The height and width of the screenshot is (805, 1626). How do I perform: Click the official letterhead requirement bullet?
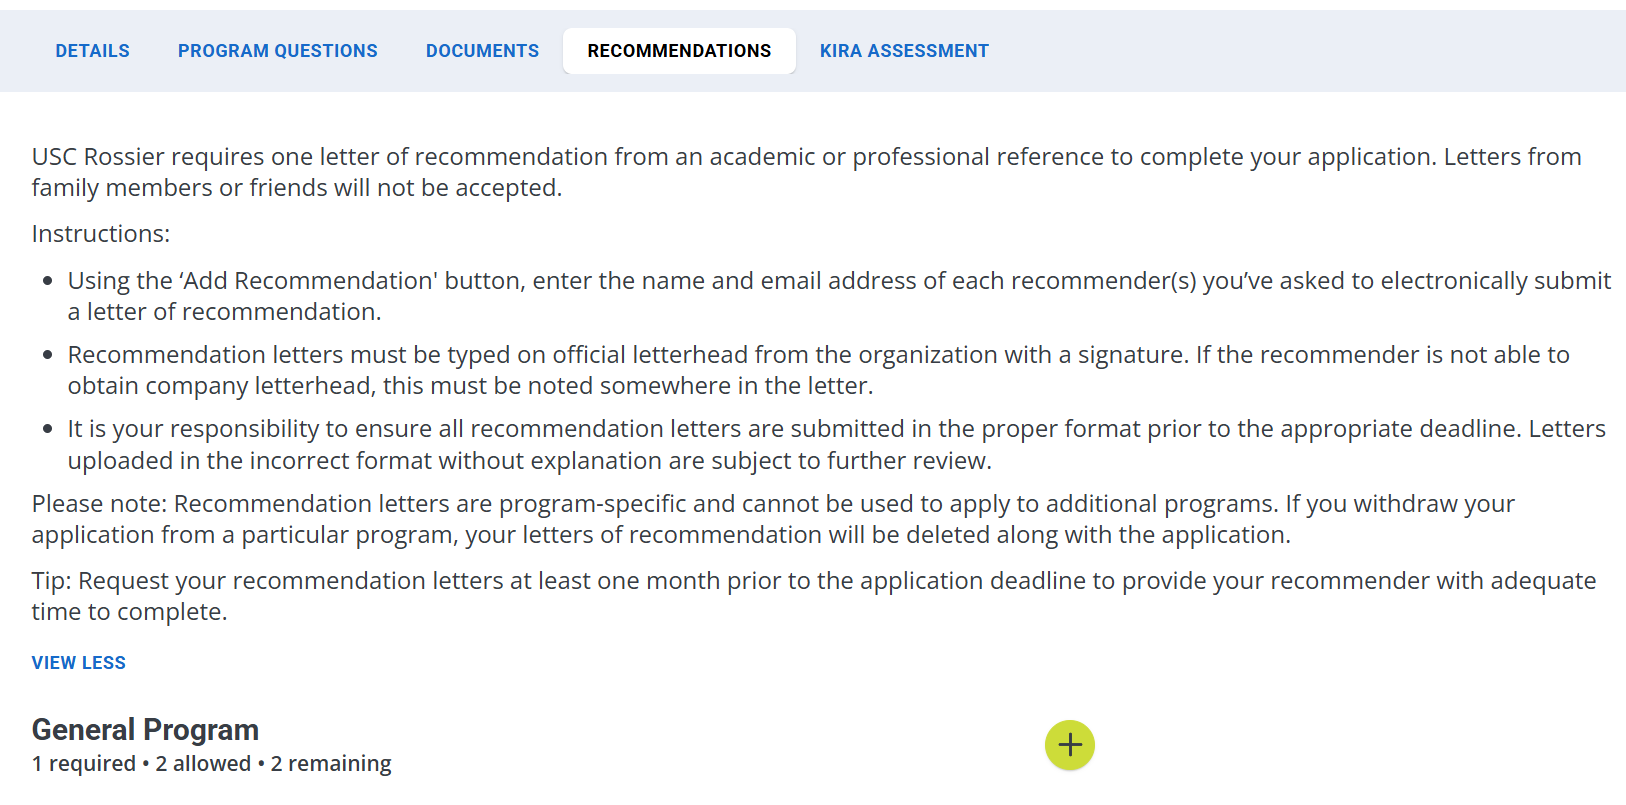(818, 370)
